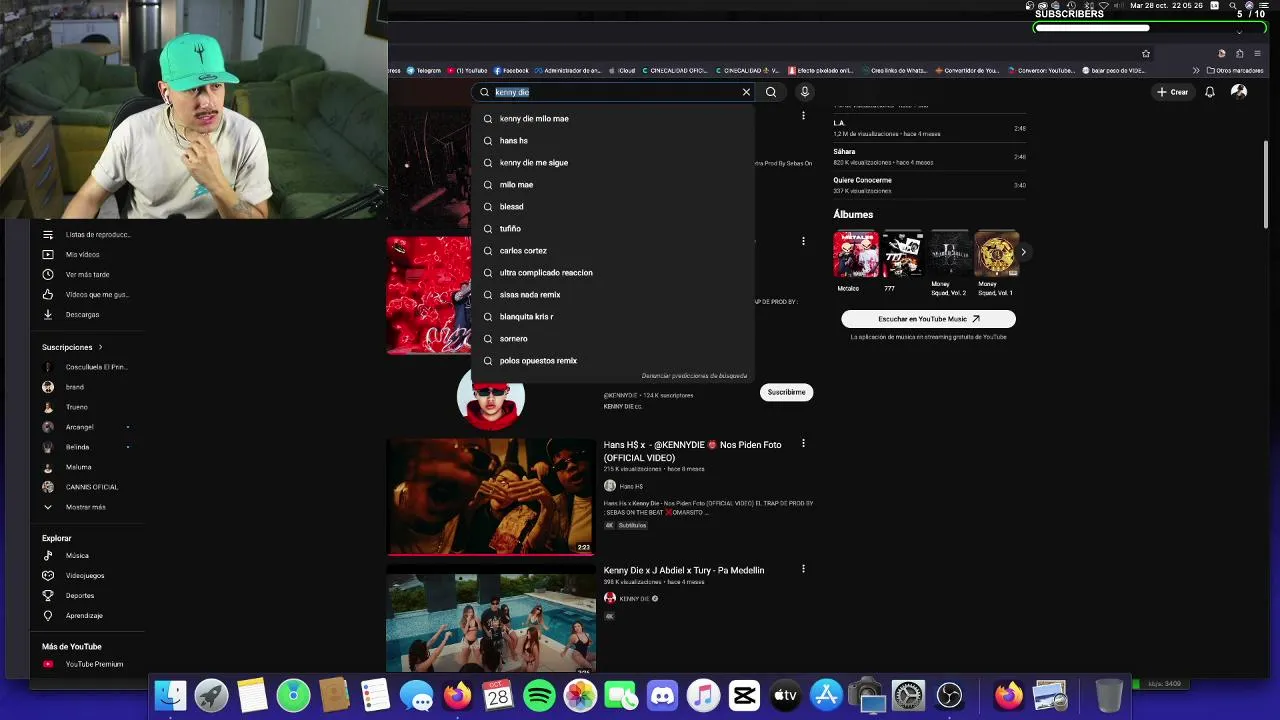Open 'Pa Medellin' video thumbnail
Image resolution: width=1280 pixels, height=720 pixels.
491,621
